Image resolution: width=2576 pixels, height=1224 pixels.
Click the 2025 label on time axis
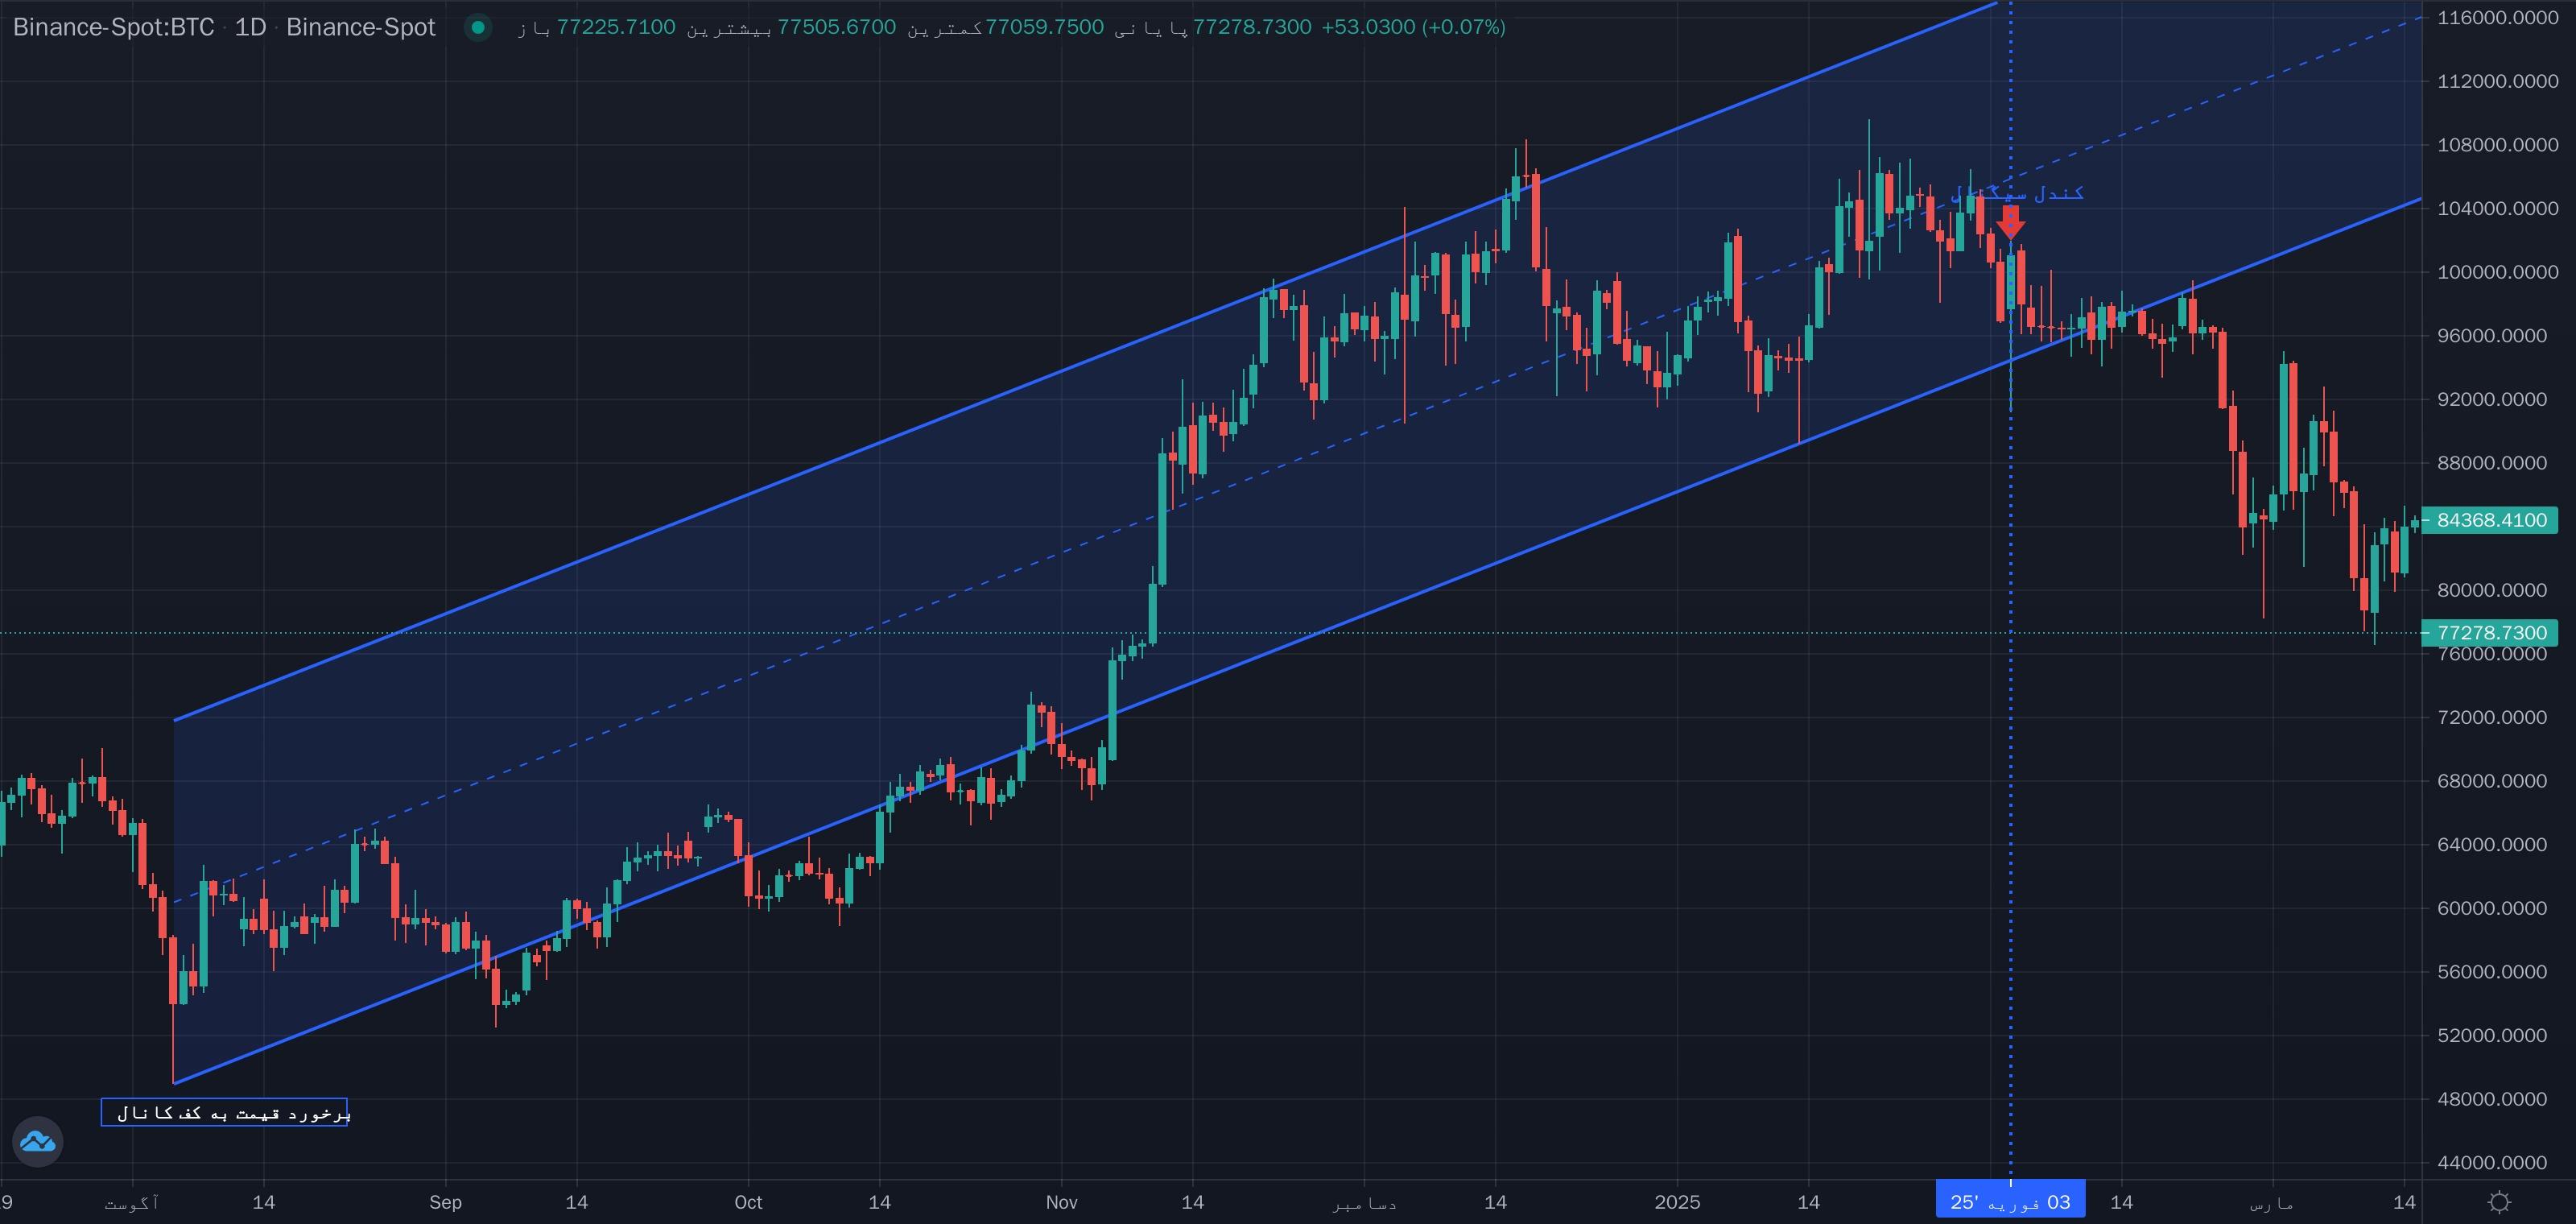click(x=1677, y=1202)
